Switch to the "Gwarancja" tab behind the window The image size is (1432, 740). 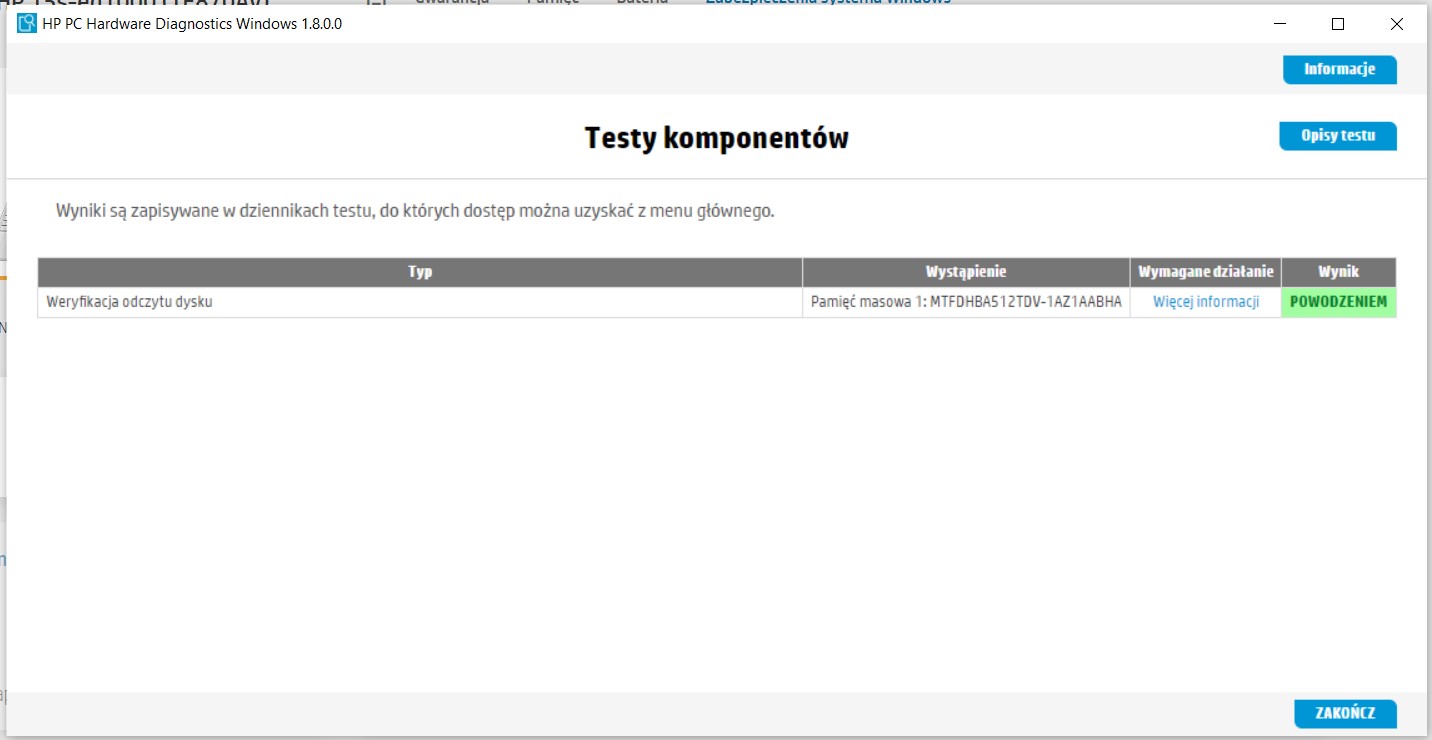click(453, 3)
